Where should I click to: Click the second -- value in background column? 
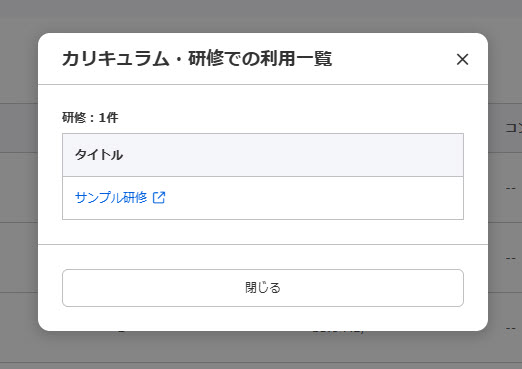click(x=511, y=258)
